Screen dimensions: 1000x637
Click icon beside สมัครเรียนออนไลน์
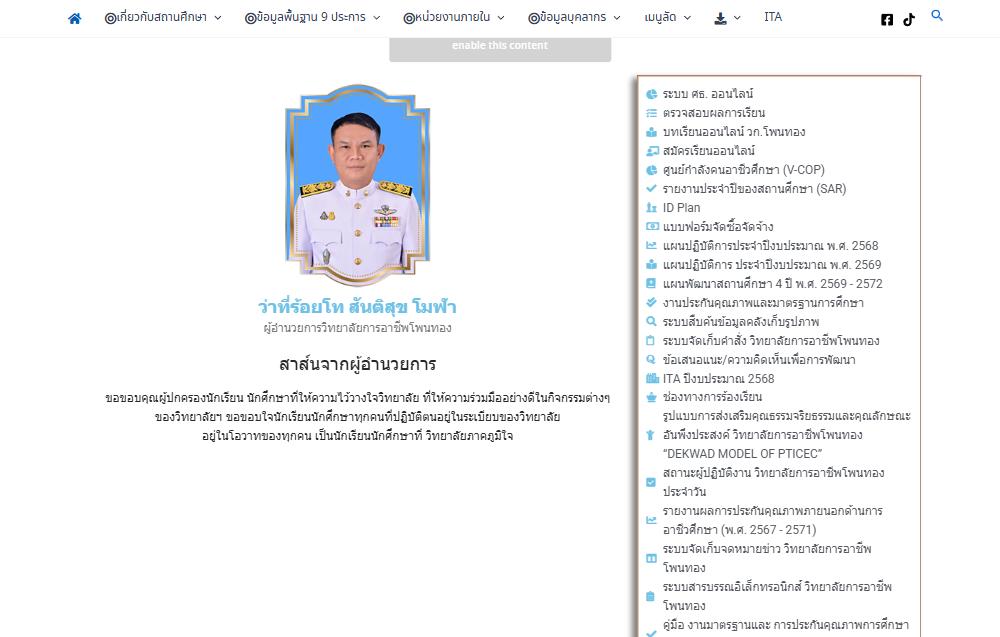tap(652, 151)
